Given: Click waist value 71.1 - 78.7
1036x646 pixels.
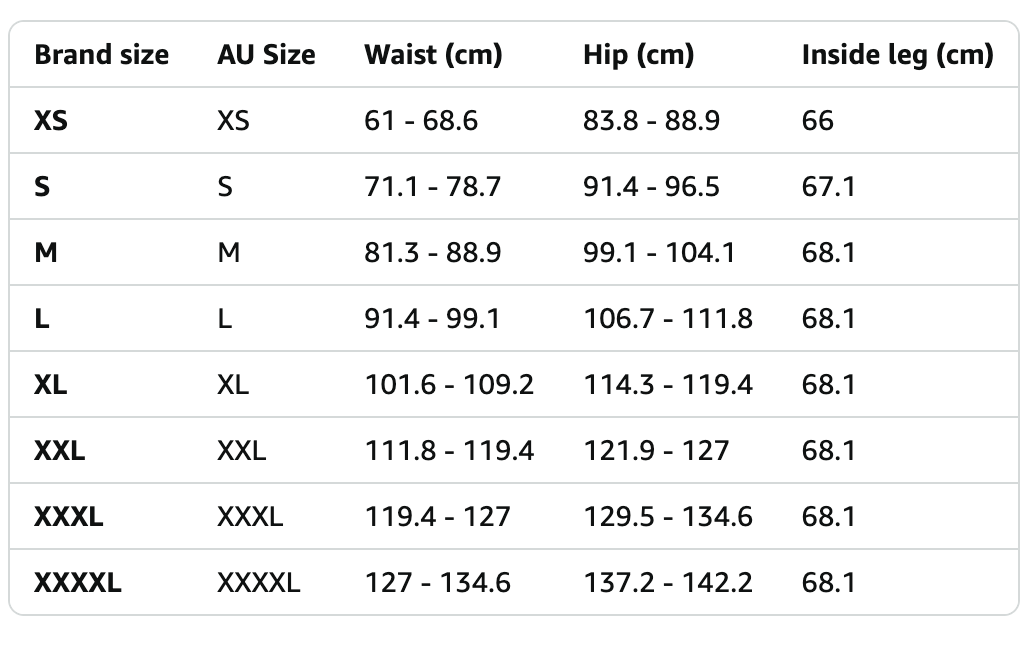Looking at the screenshot, I should [433, 187].
